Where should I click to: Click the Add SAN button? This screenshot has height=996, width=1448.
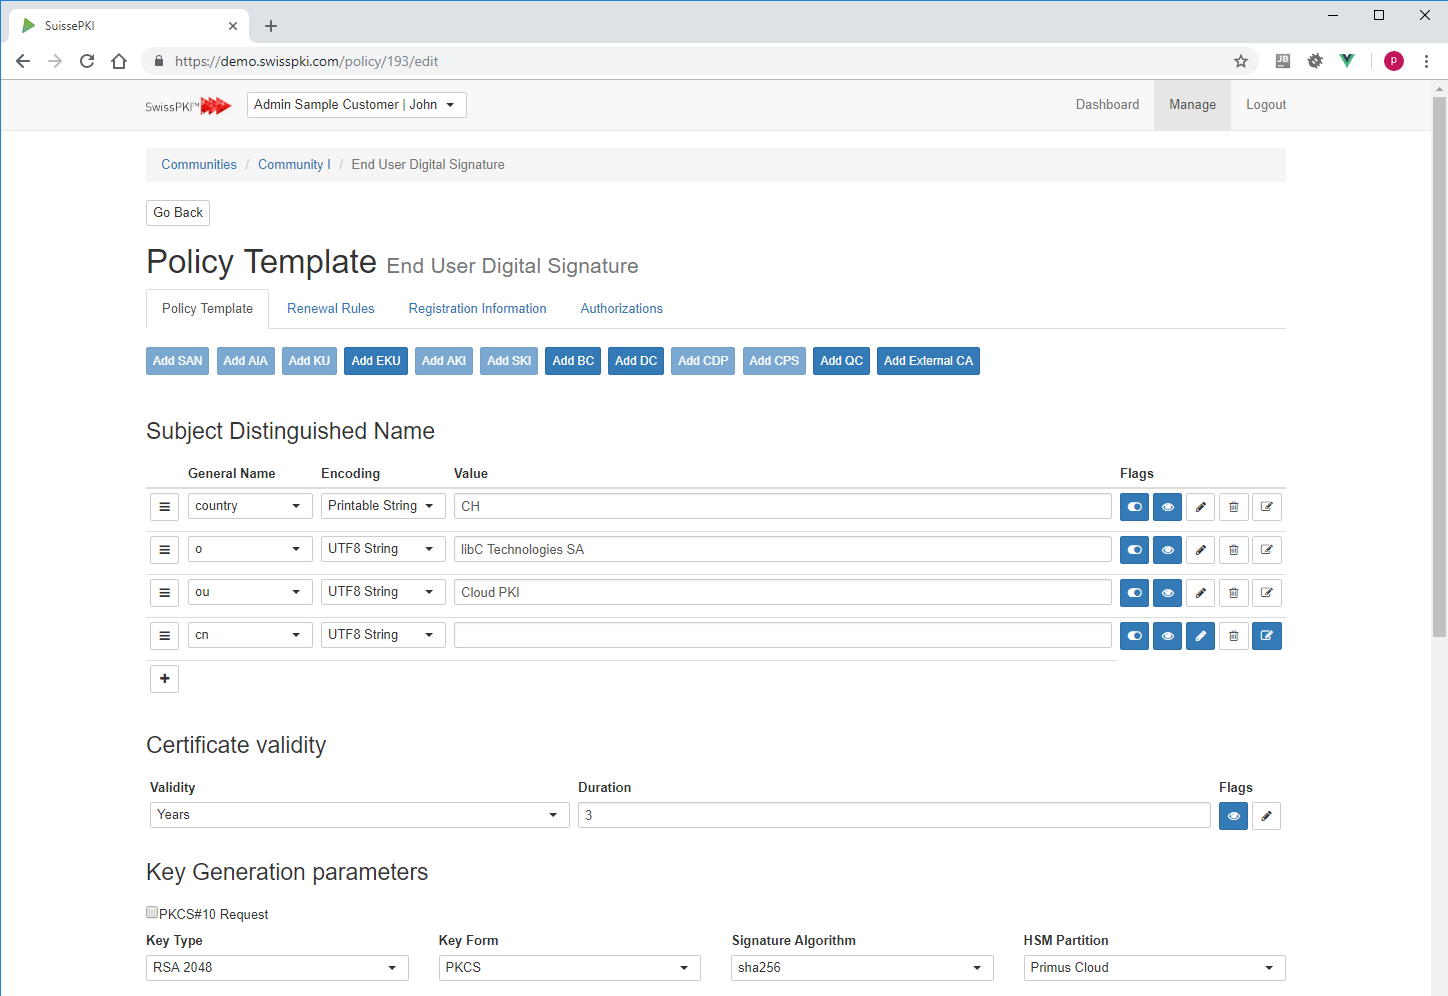pos(178,361)
